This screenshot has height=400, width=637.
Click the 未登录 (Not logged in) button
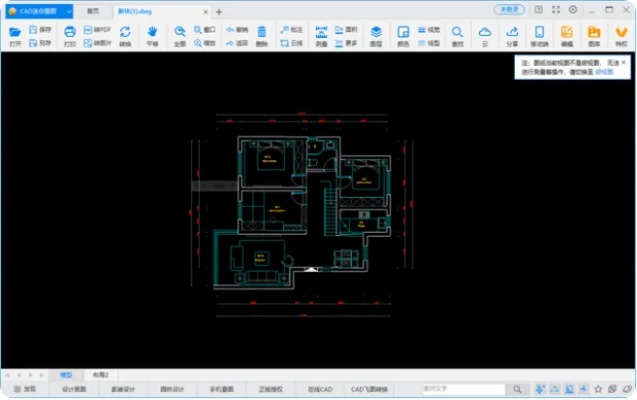pos(508,10)
